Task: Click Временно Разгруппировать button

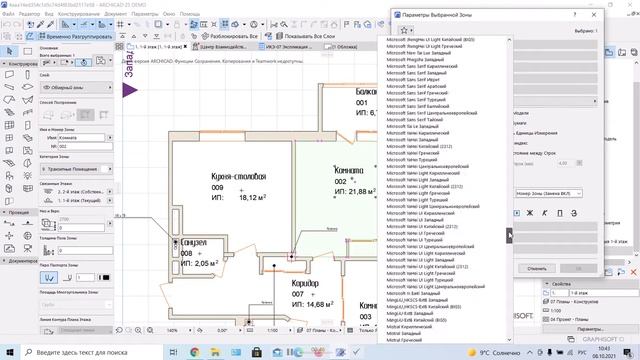Action: (x=76, y=36)
